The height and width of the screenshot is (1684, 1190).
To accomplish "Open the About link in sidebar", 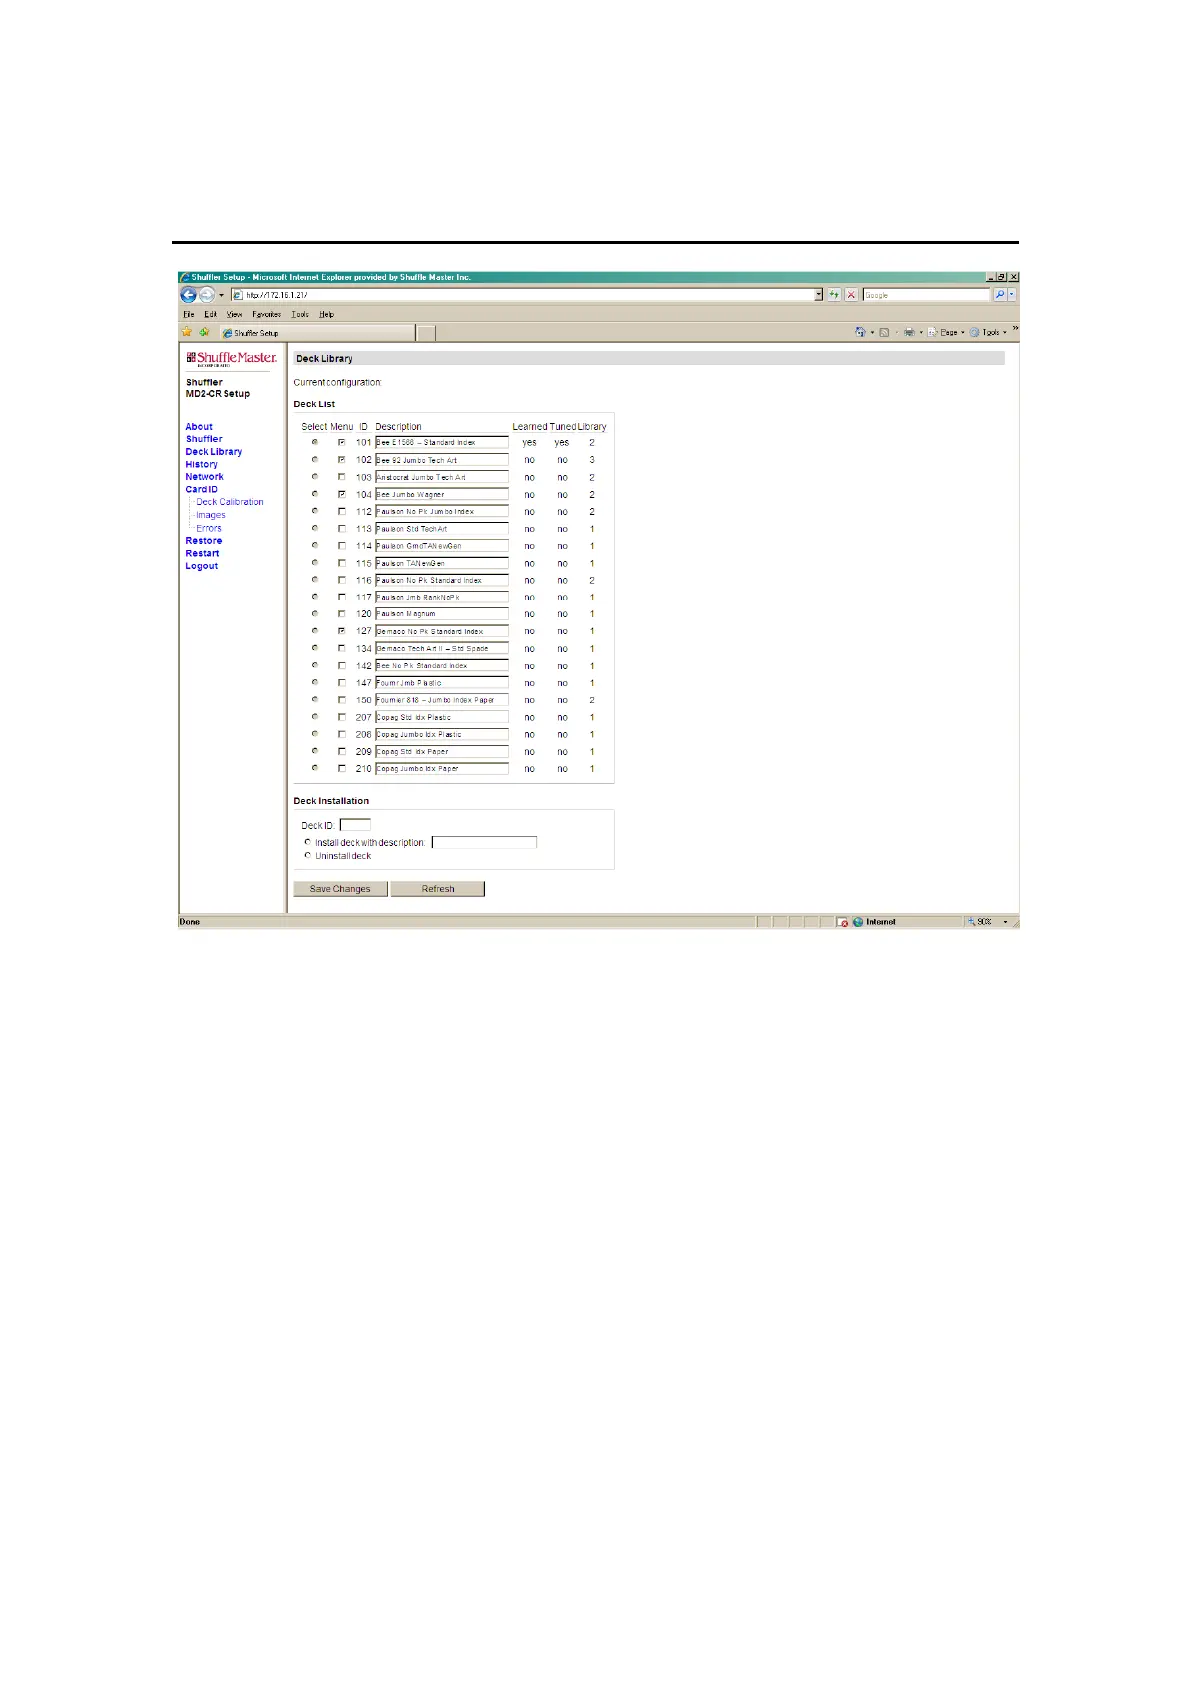I will click(x=199, y=426).
